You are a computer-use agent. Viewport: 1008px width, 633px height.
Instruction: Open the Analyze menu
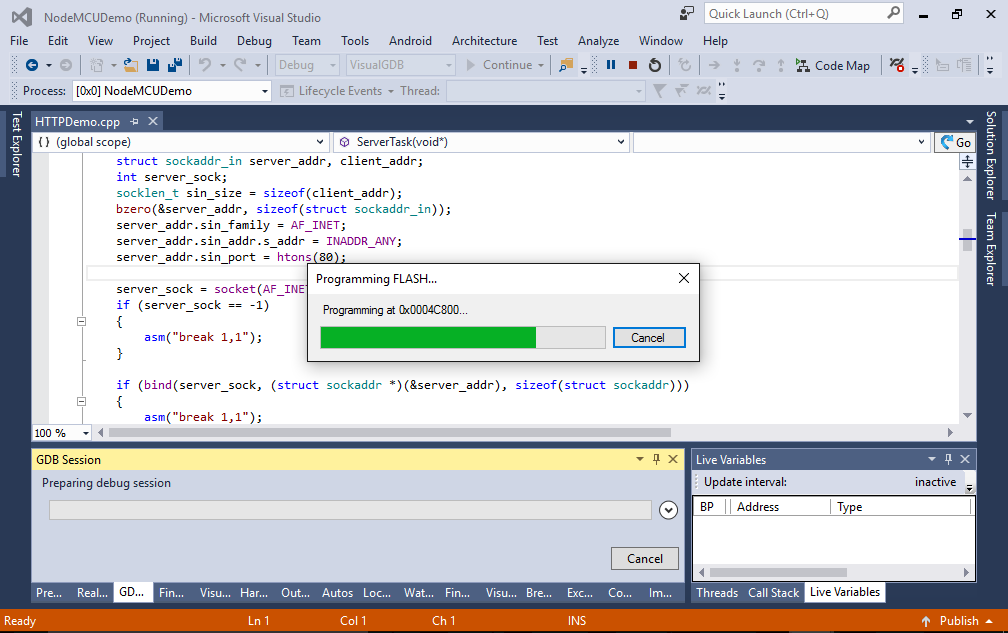[598, 40]
